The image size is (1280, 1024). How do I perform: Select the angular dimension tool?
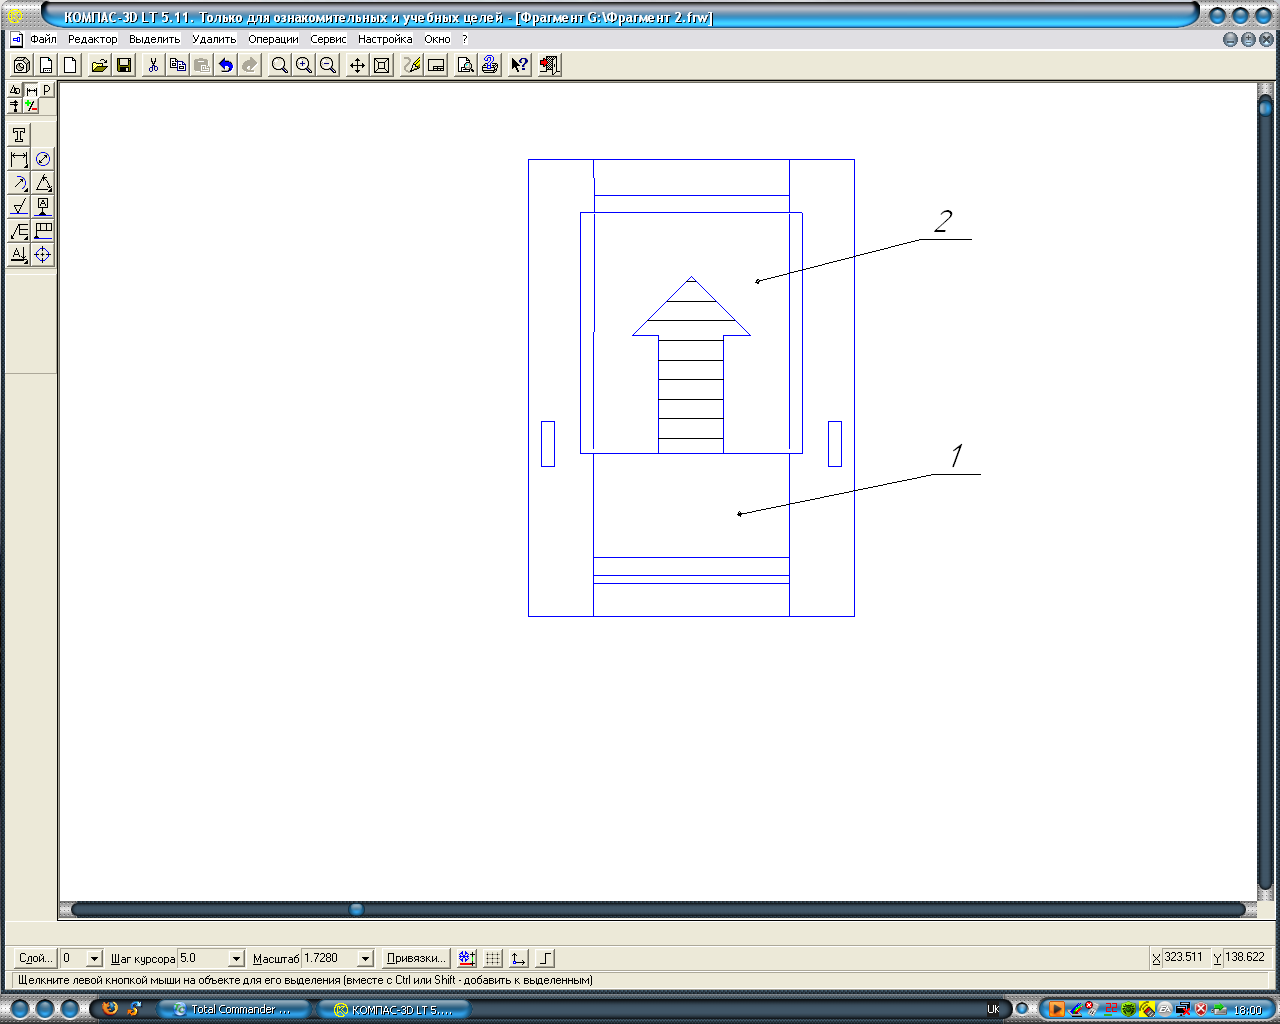coord(43,183)
